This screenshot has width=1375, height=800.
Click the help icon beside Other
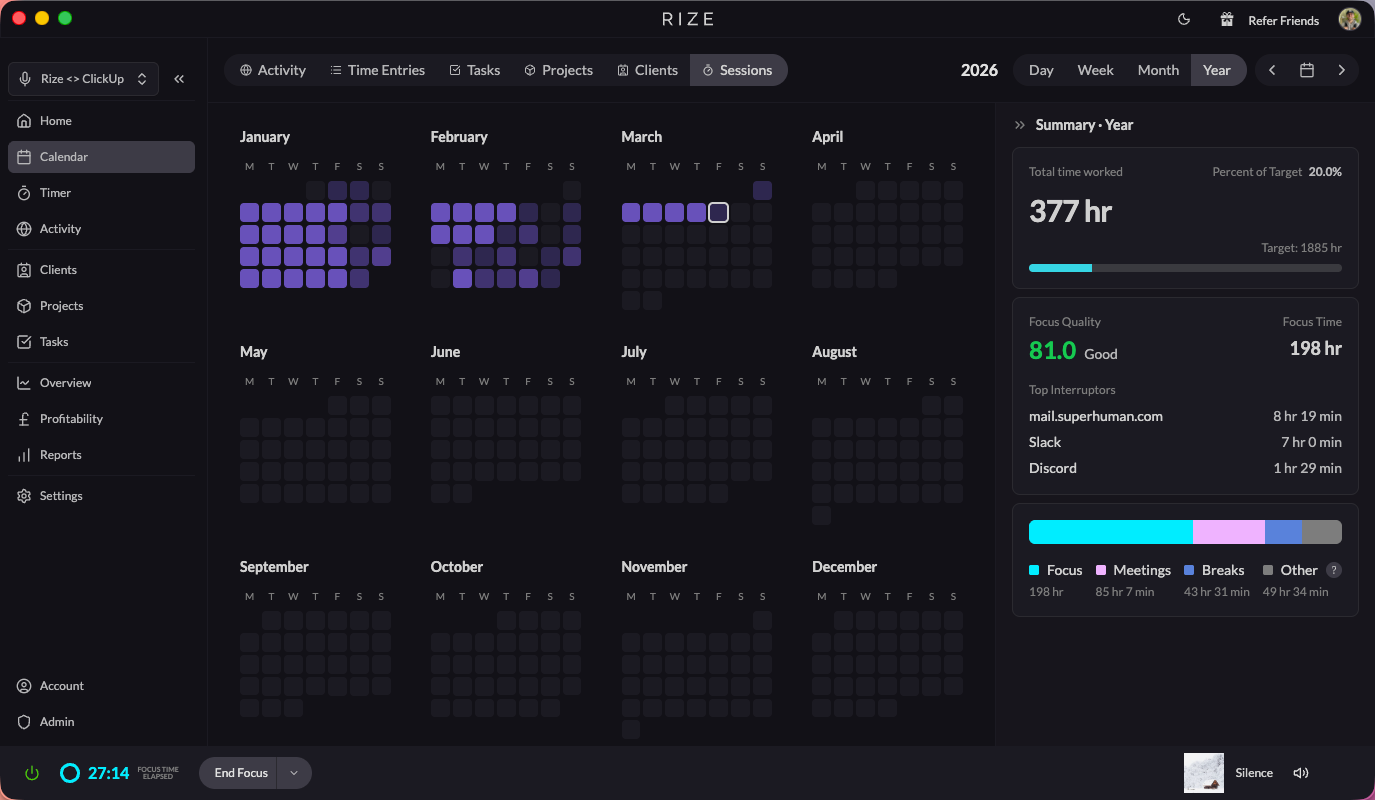(x=1333, y=570)
